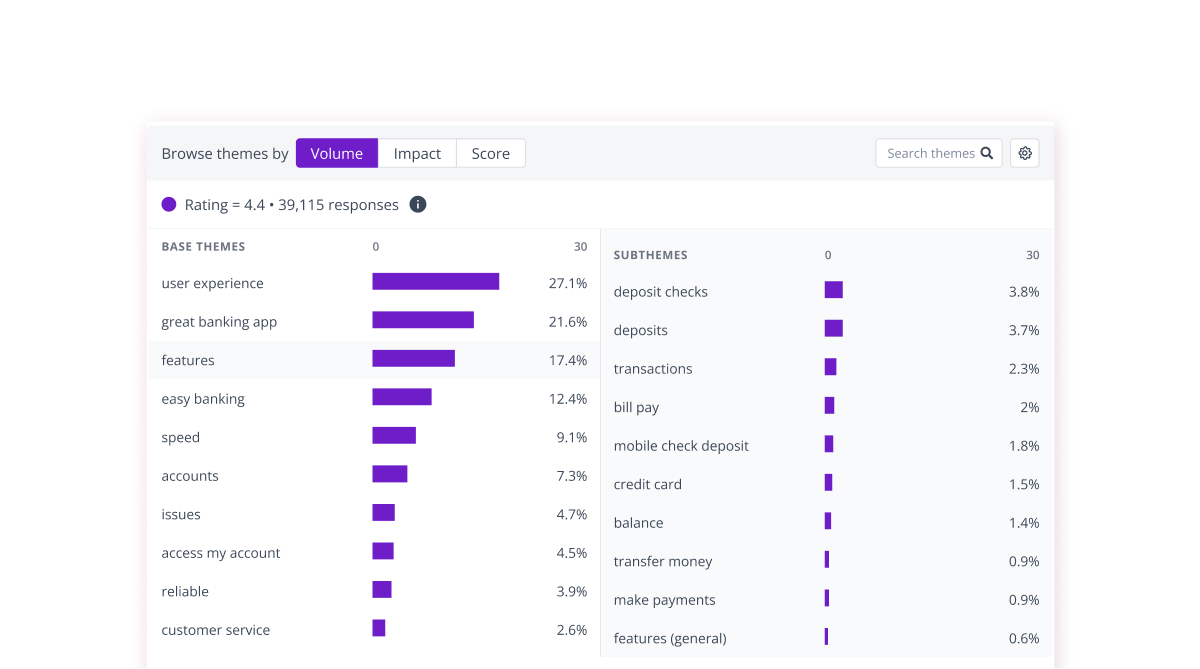The image size is (1200, 669).
Task: Switch to the Score tab
Action: pos(490,153)
